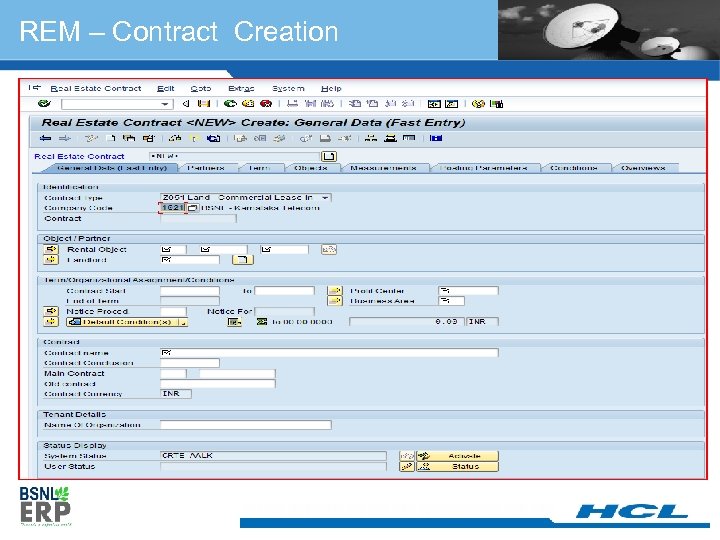Image resolution: width=720 pixels, height=540 pixels.
Task: Click the Generate Shortcut icon
Action: (x=451, y=104)
